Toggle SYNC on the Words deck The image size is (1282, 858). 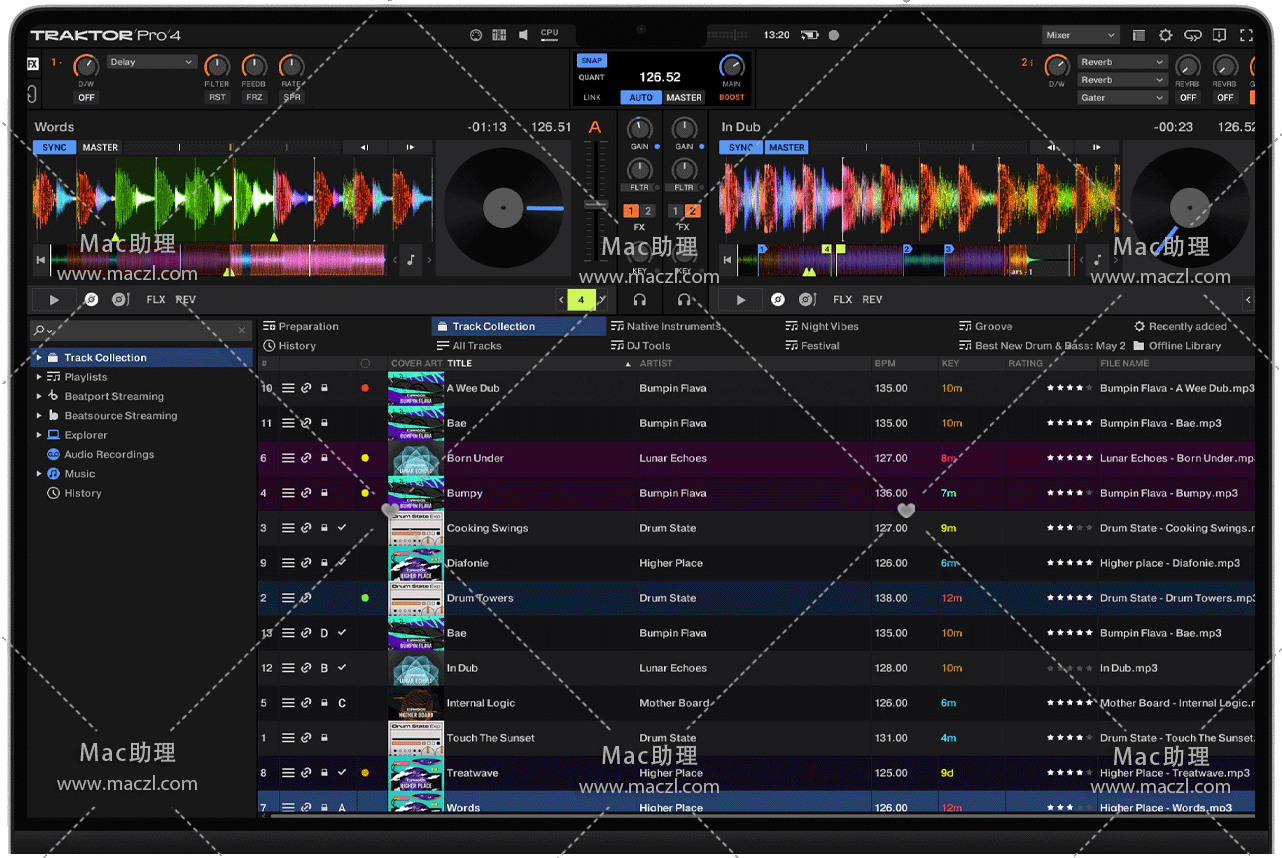click(x=54, y=147)
